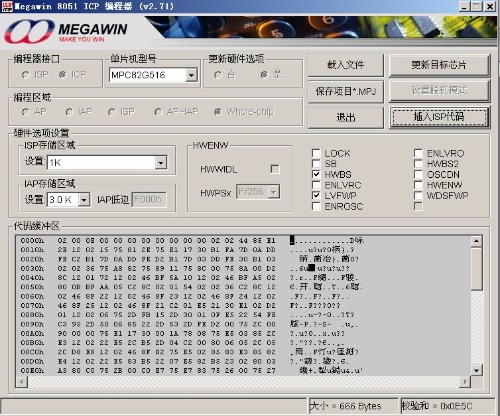Enable the LOCK checkbox
This screenshot has width=500, height=416.
point(316,153)
